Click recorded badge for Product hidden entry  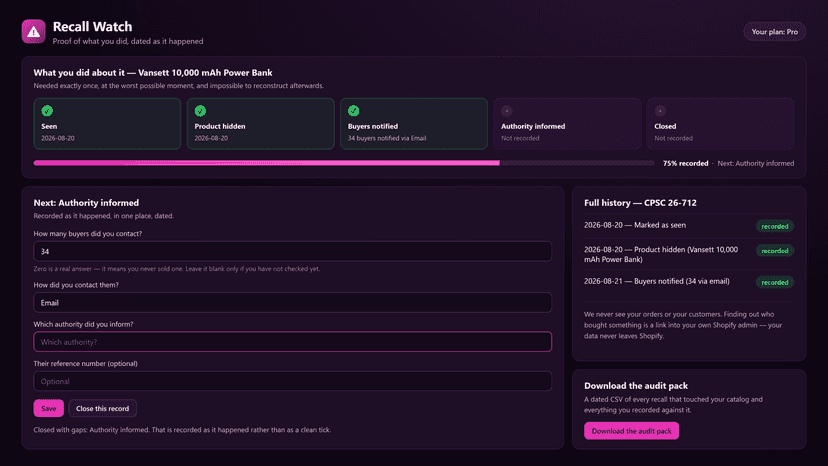775,251
